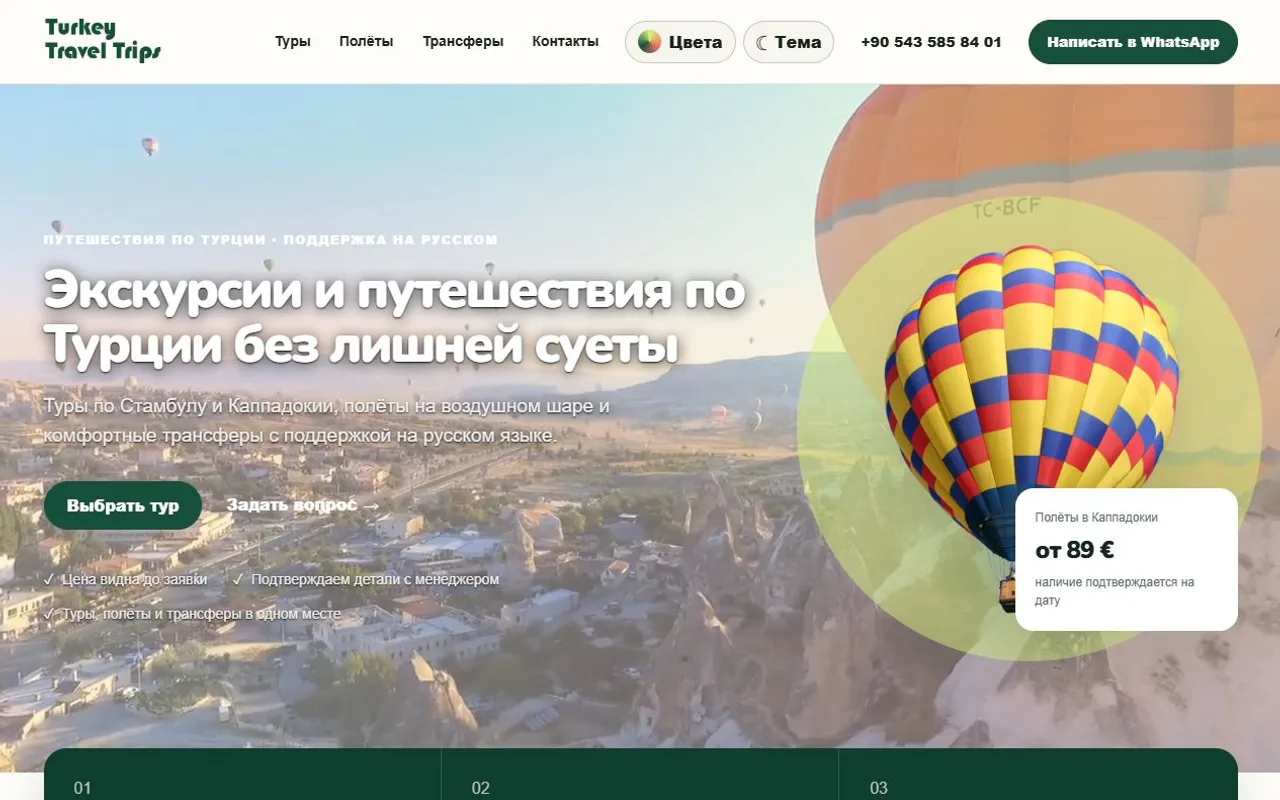The height and width of the screenshot is (800, 1280).
Task: Open the Полёты в Каппадокии price card
Action: 1126,559
